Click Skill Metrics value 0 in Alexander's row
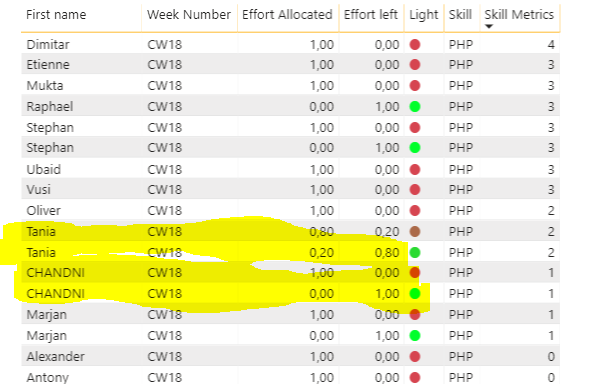Screen dimensions: 598x384 551,357
